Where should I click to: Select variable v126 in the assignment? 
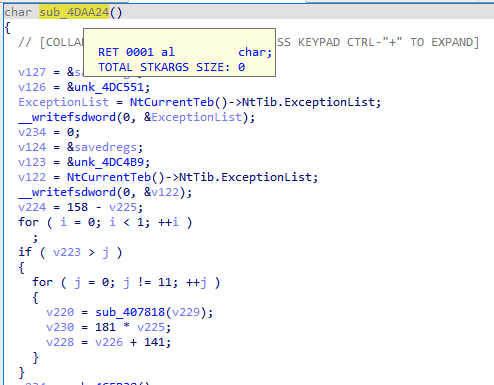[32, 87]
